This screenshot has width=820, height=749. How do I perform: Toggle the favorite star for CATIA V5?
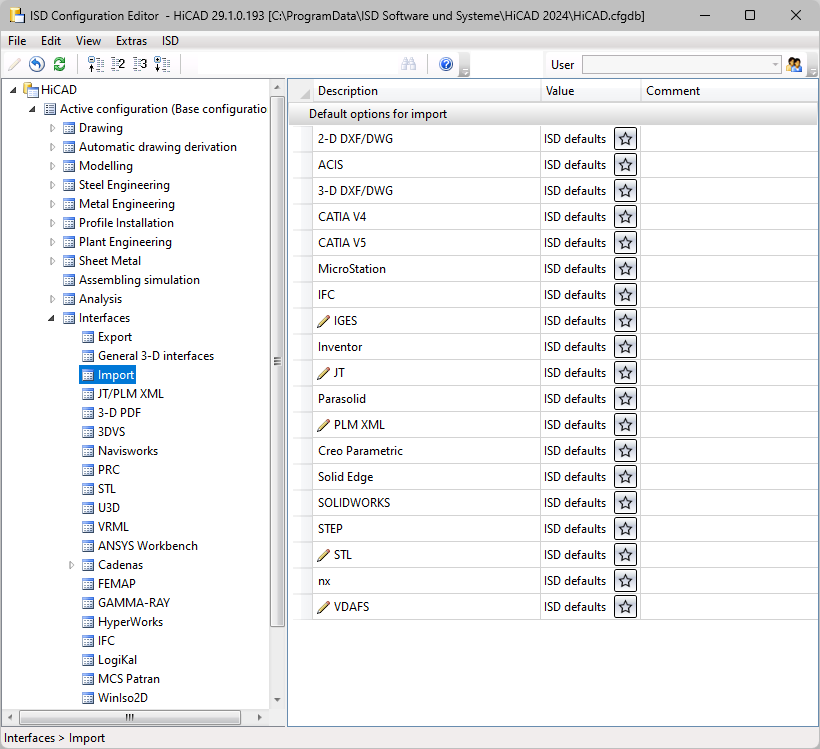tap(625, 243)
